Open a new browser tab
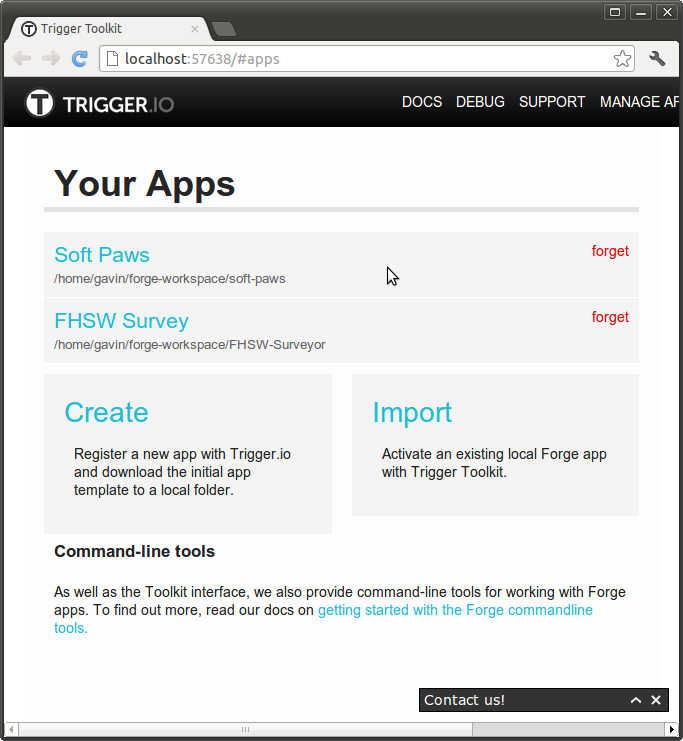Screen dimensions: 683x741 (x=224, y=29)
